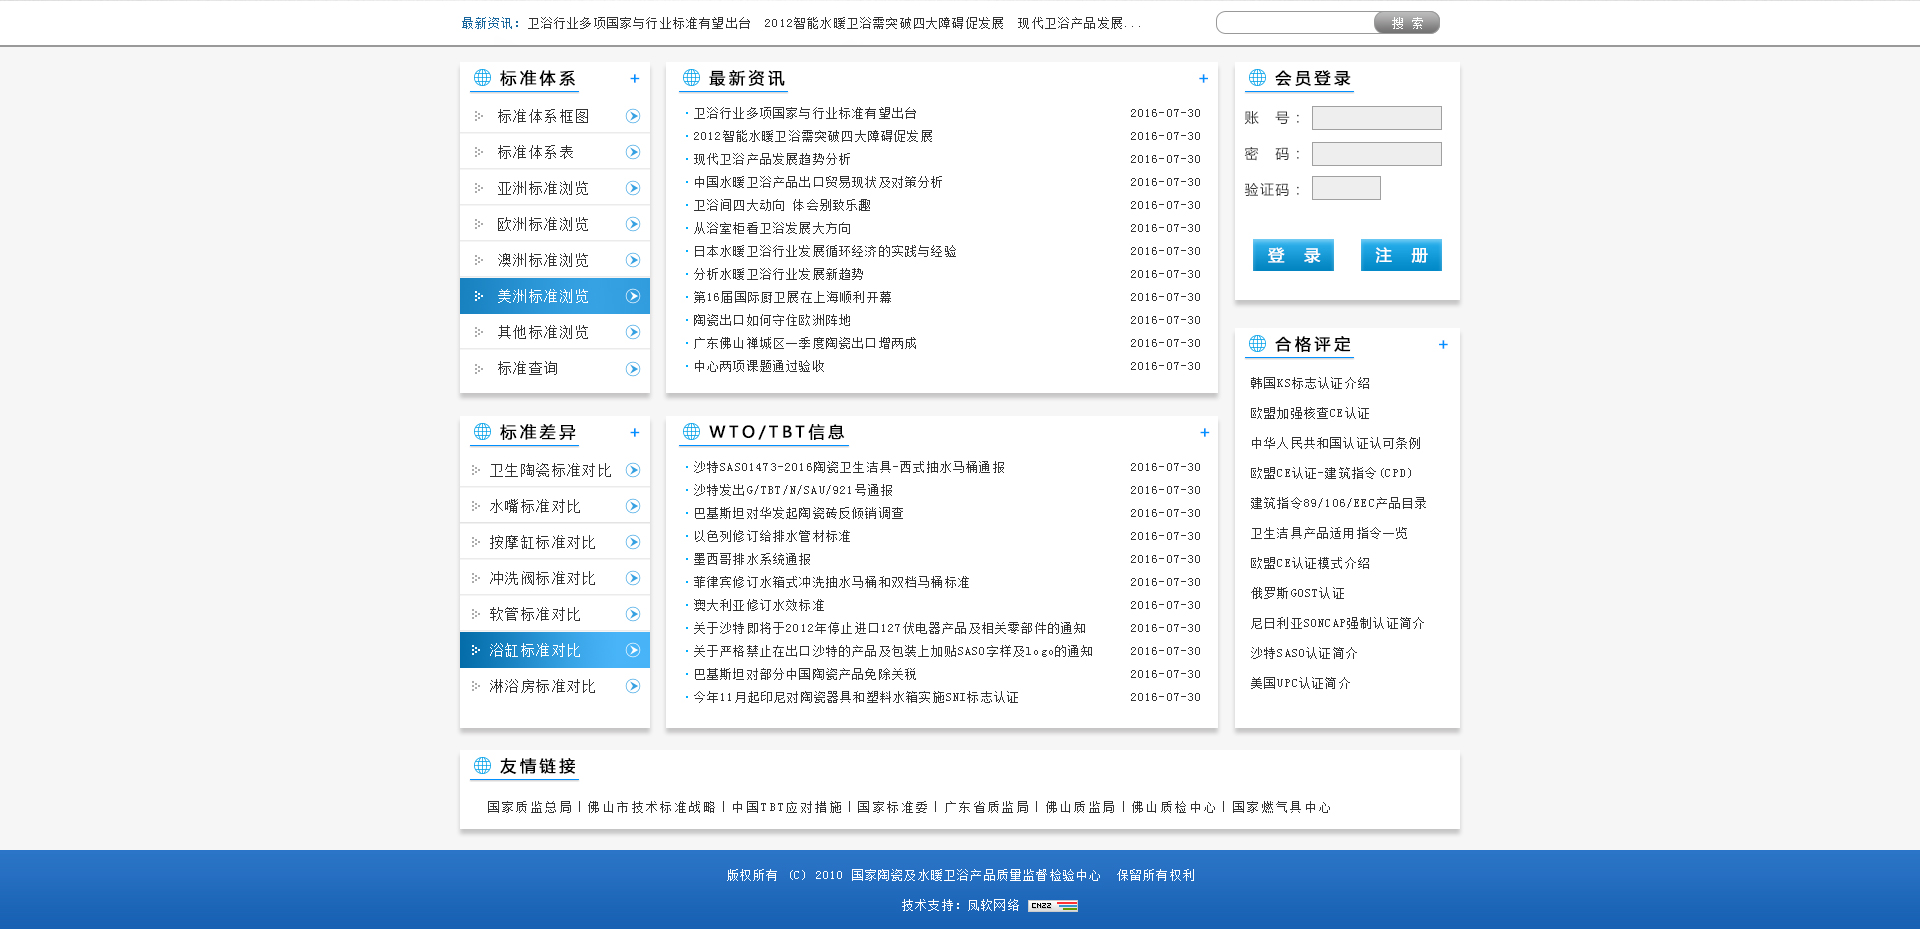Open the 俄罗斯GOST认证 link
This screenshot has height=929, width=1920.
click(1297, 593)
